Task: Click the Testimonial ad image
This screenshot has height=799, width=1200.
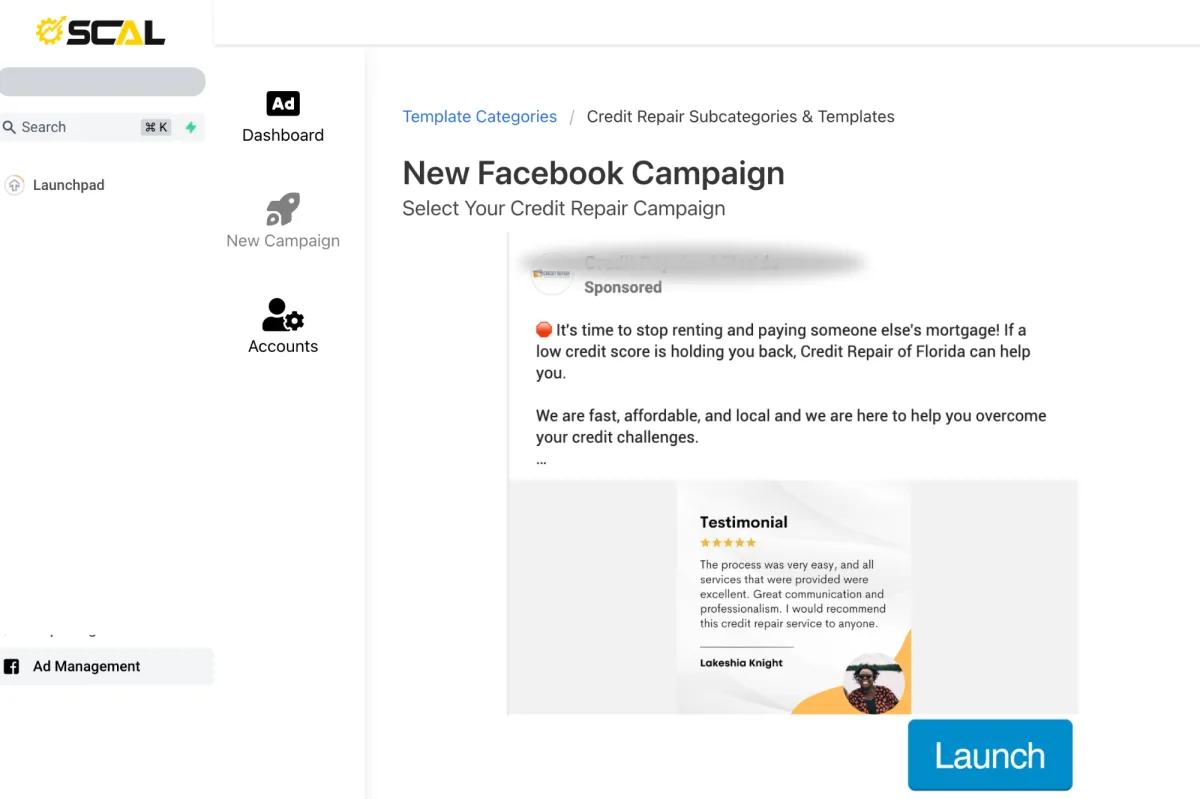Action: coord(793,597)
